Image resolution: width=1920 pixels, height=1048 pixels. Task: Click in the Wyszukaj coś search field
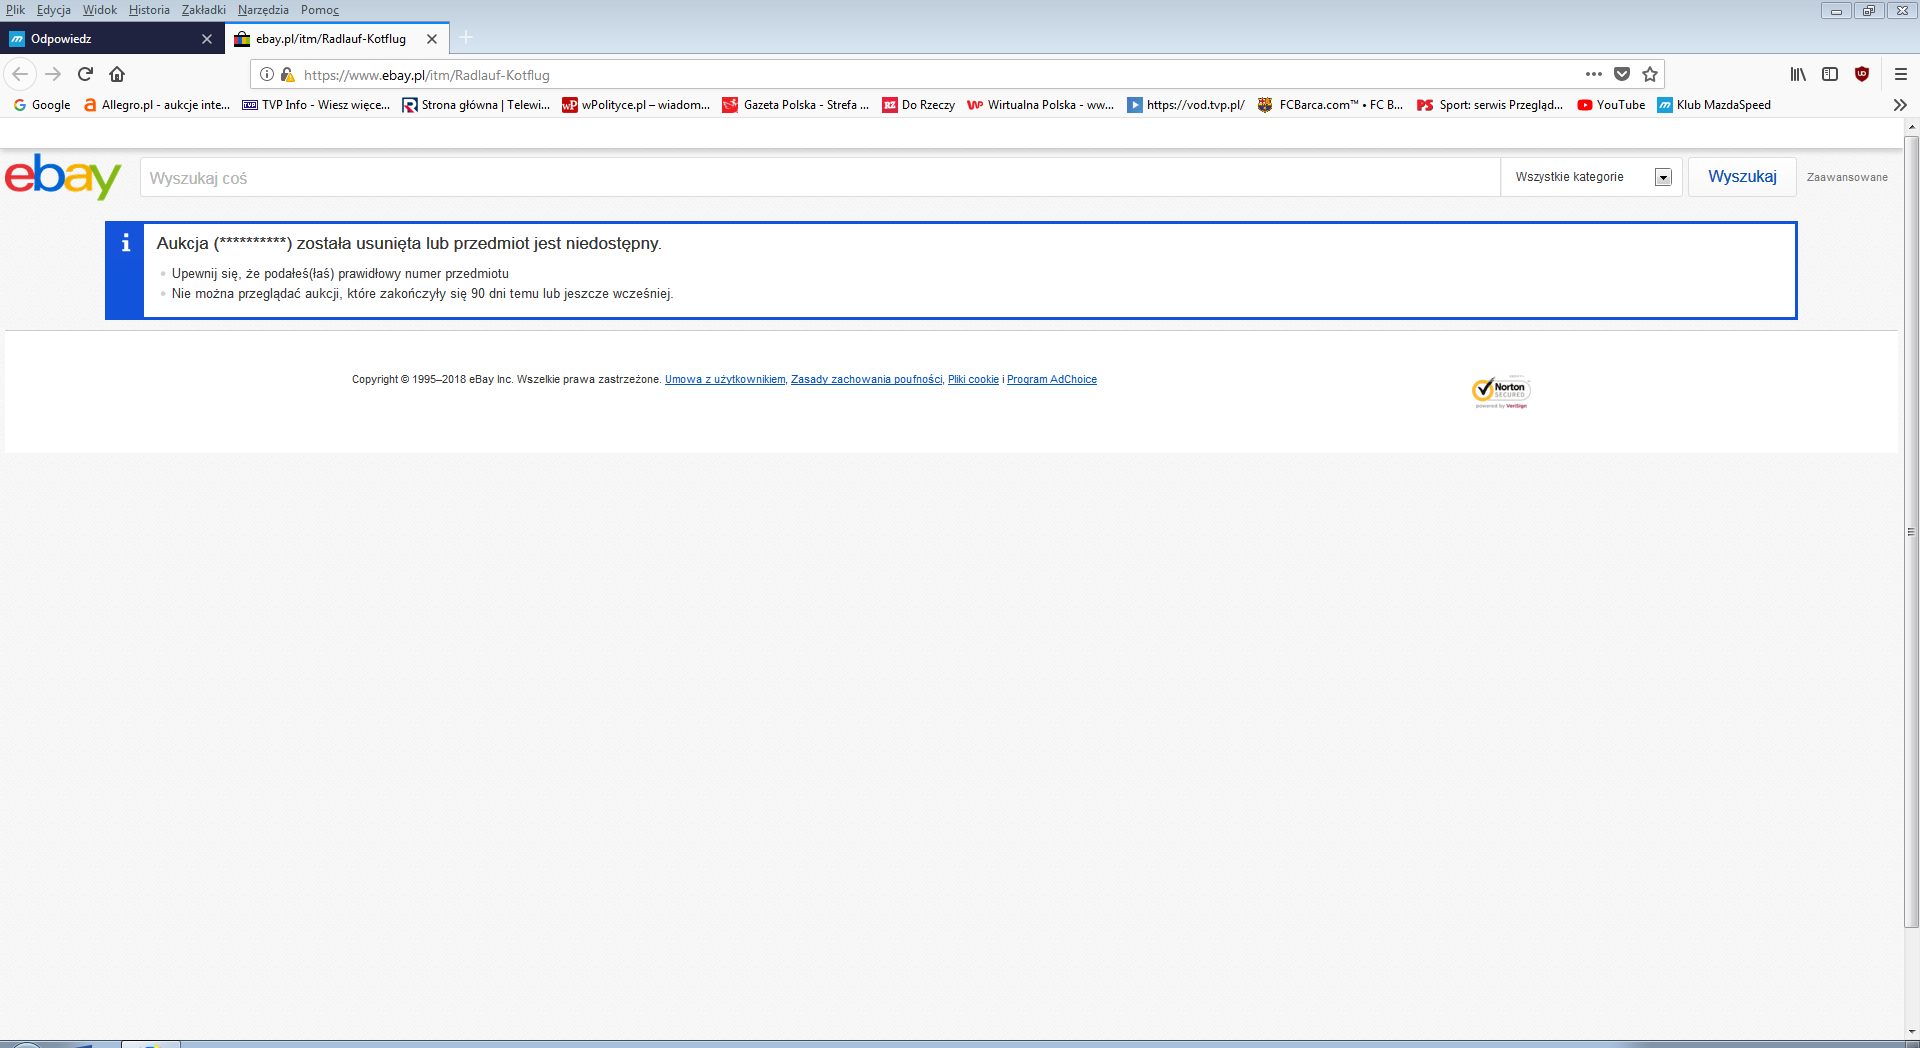[820, 178]
